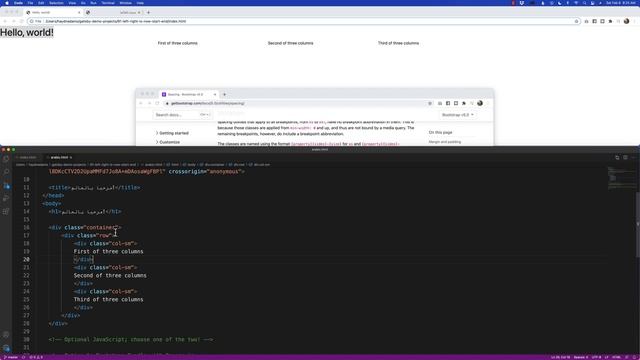The width and height of the screenshot is (640, 360).
Task: Click line number 20 in the editor gutter
Action: pos(26,260)
